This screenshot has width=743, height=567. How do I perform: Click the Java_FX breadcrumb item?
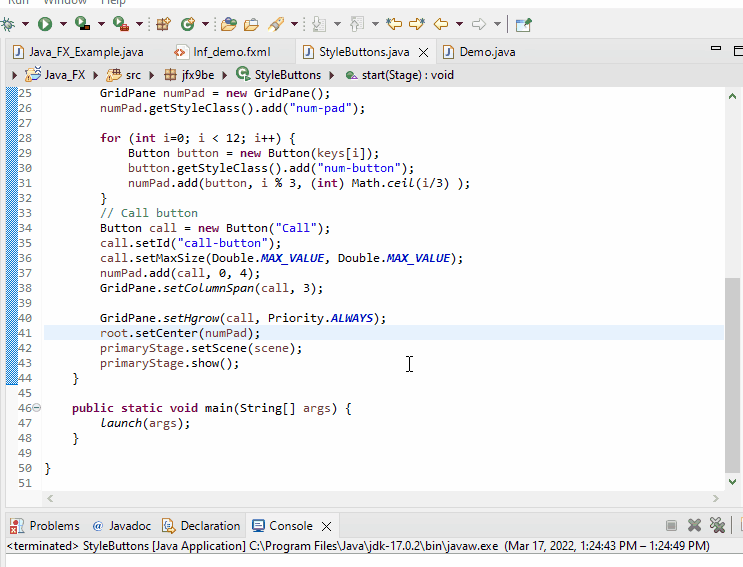[x=65, y=75]
